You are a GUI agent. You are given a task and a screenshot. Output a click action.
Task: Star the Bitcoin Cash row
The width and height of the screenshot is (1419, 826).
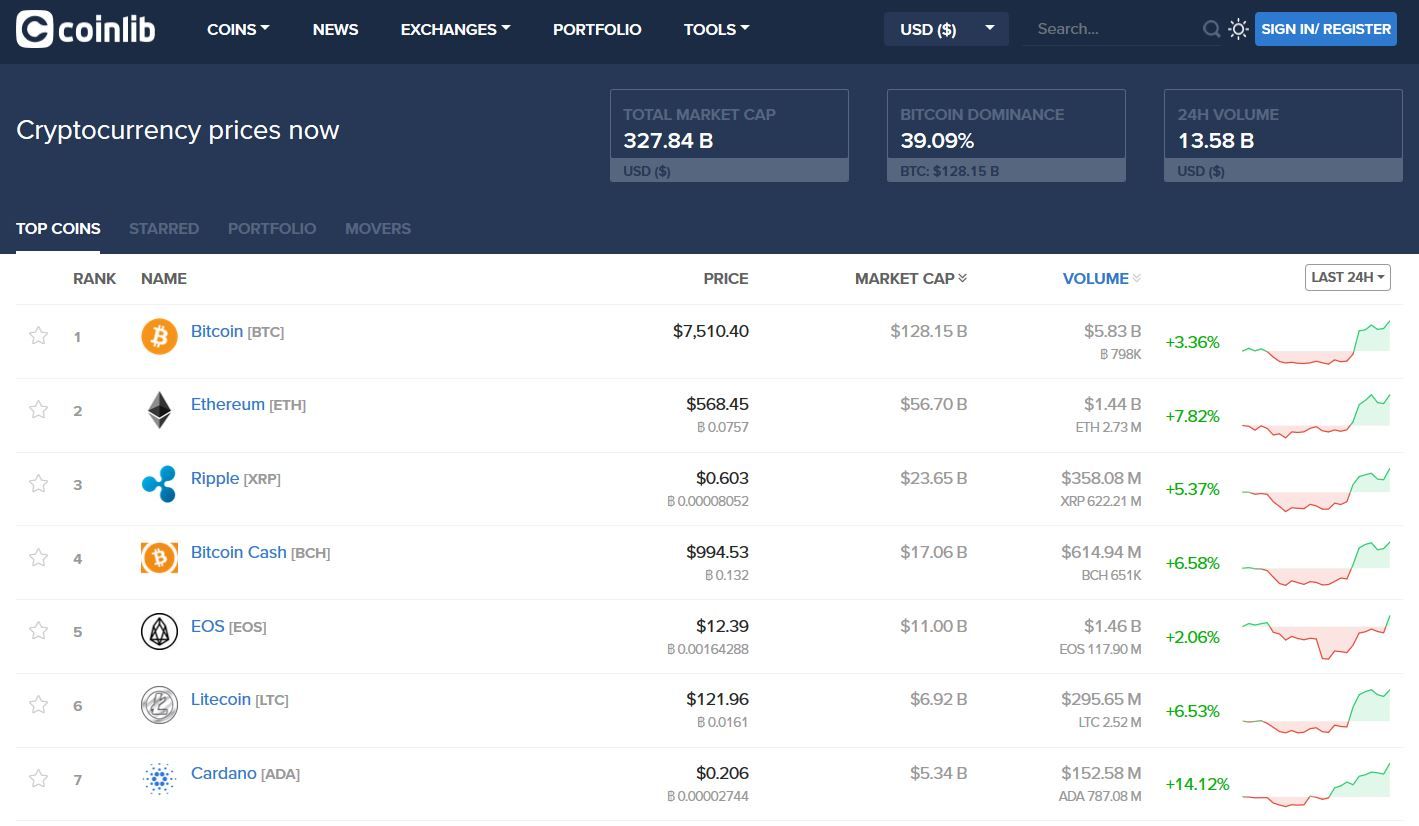click(38, 558)
